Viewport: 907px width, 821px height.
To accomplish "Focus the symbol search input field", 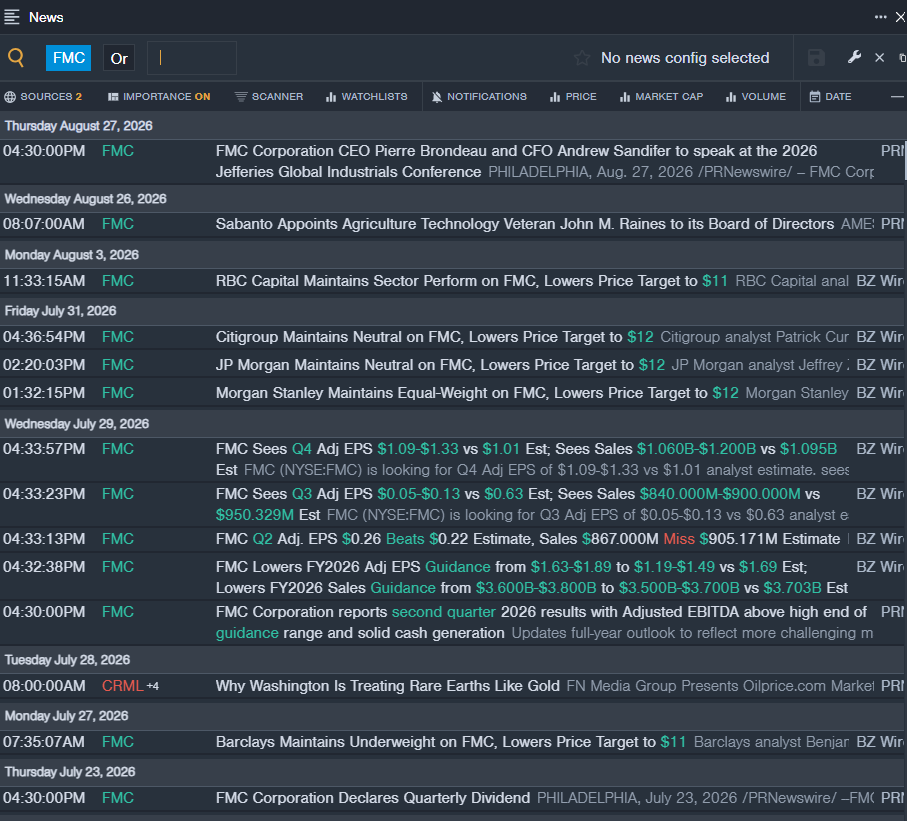I will tap(192, 58).
